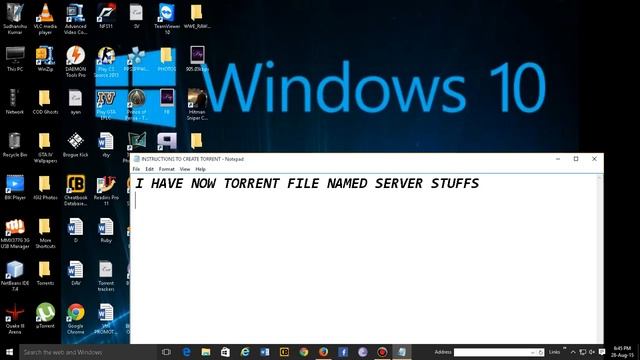
Task: Show hidden system tray icons
Action: click(x=573, y=352)
